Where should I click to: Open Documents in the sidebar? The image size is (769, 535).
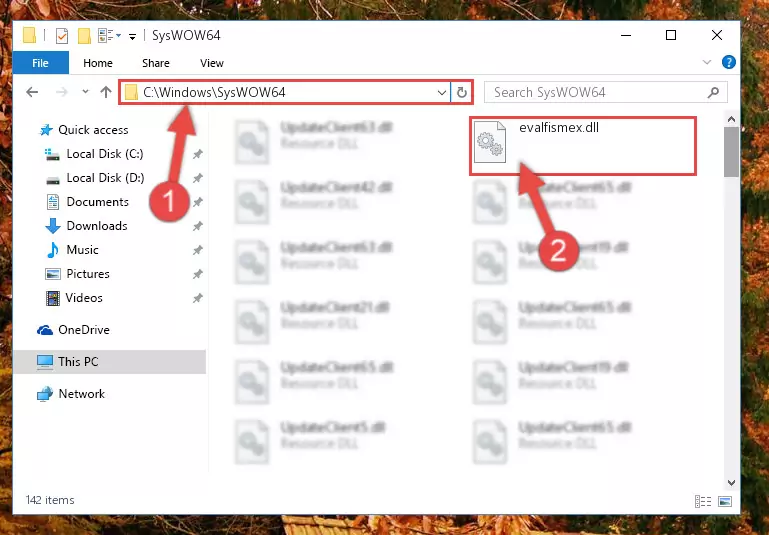[x=97, y=202]
